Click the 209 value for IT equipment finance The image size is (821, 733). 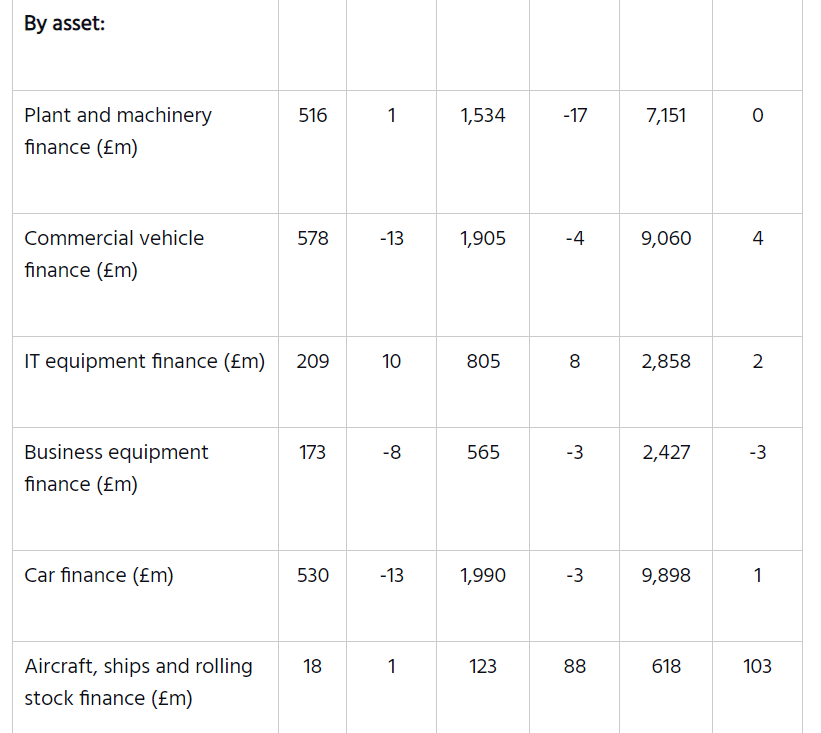point(313,361)
